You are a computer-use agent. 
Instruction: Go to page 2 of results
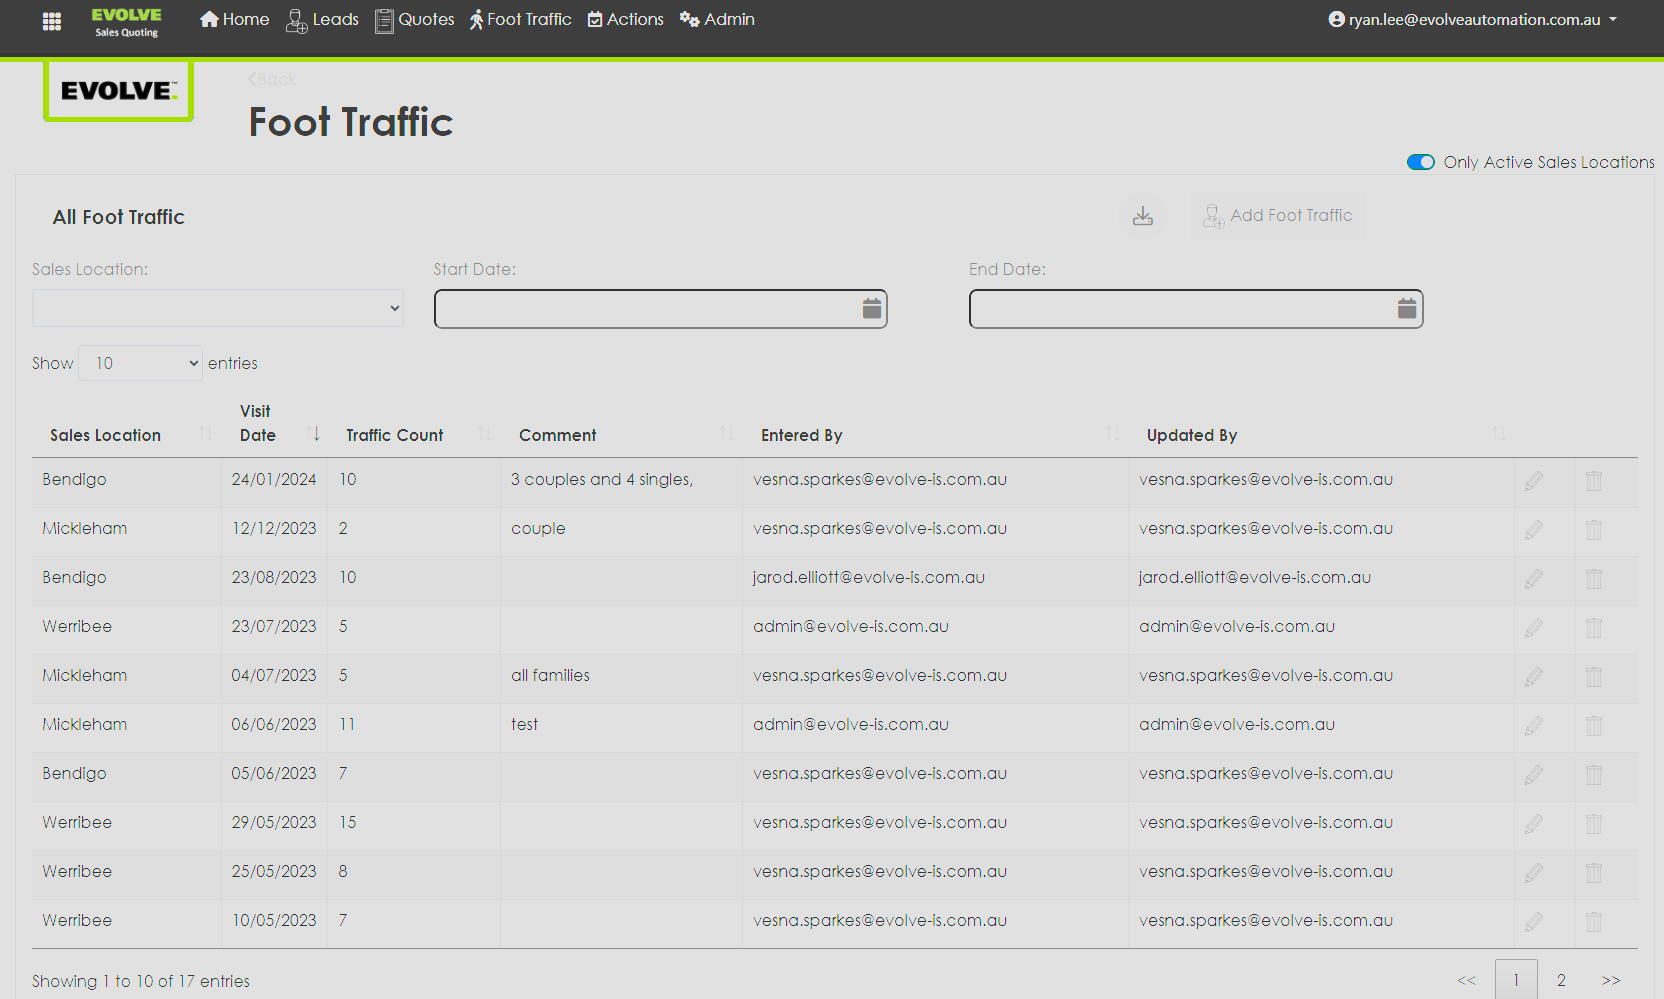[x=1560, y=980]
